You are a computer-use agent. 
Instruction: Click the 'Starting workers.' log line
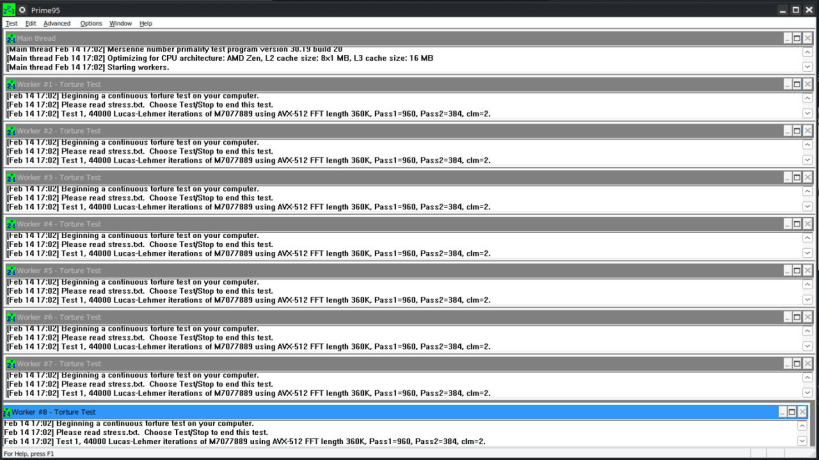pyautogui.click(x=88, y=67)
